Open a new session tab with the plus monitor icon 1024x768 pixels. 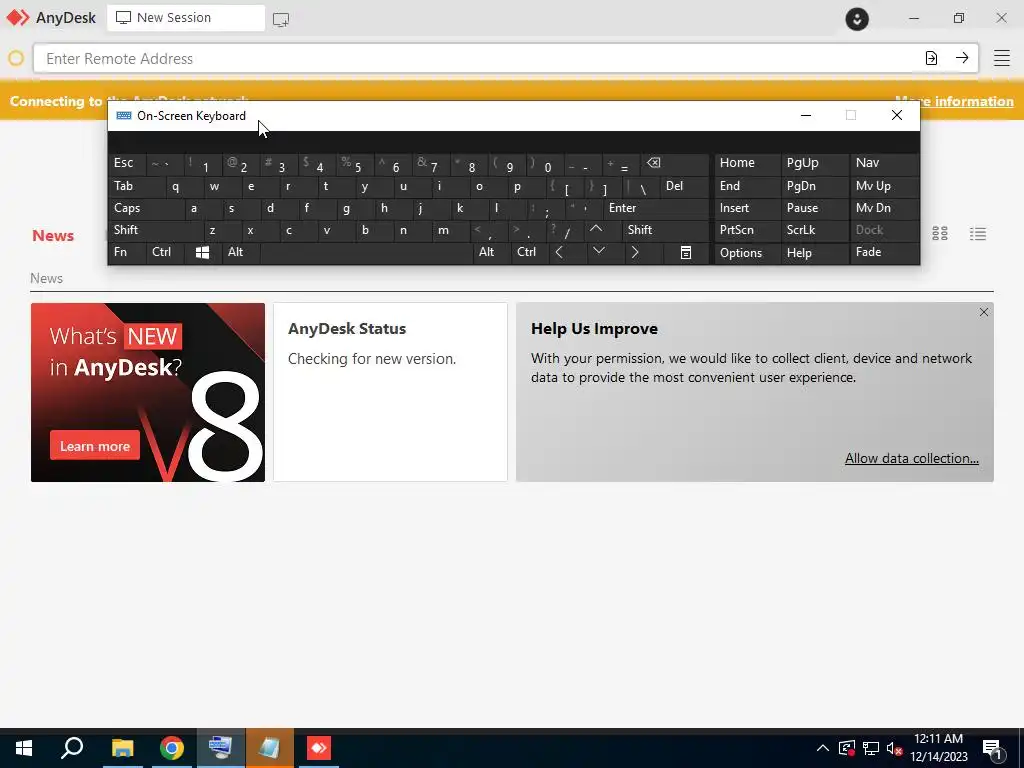(x=281, y=19)
